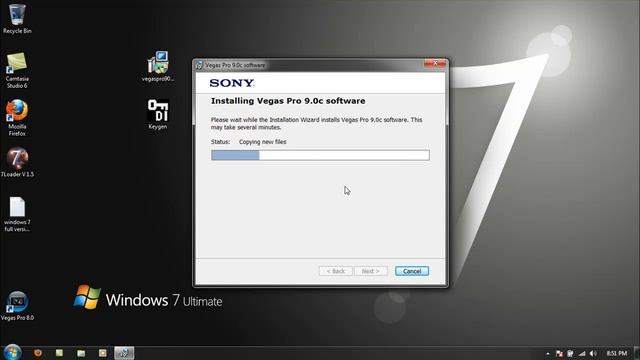Screen dimensions: 640x360
Task: Click the 'Copying new files' status text
Action: tap(262, 142)
